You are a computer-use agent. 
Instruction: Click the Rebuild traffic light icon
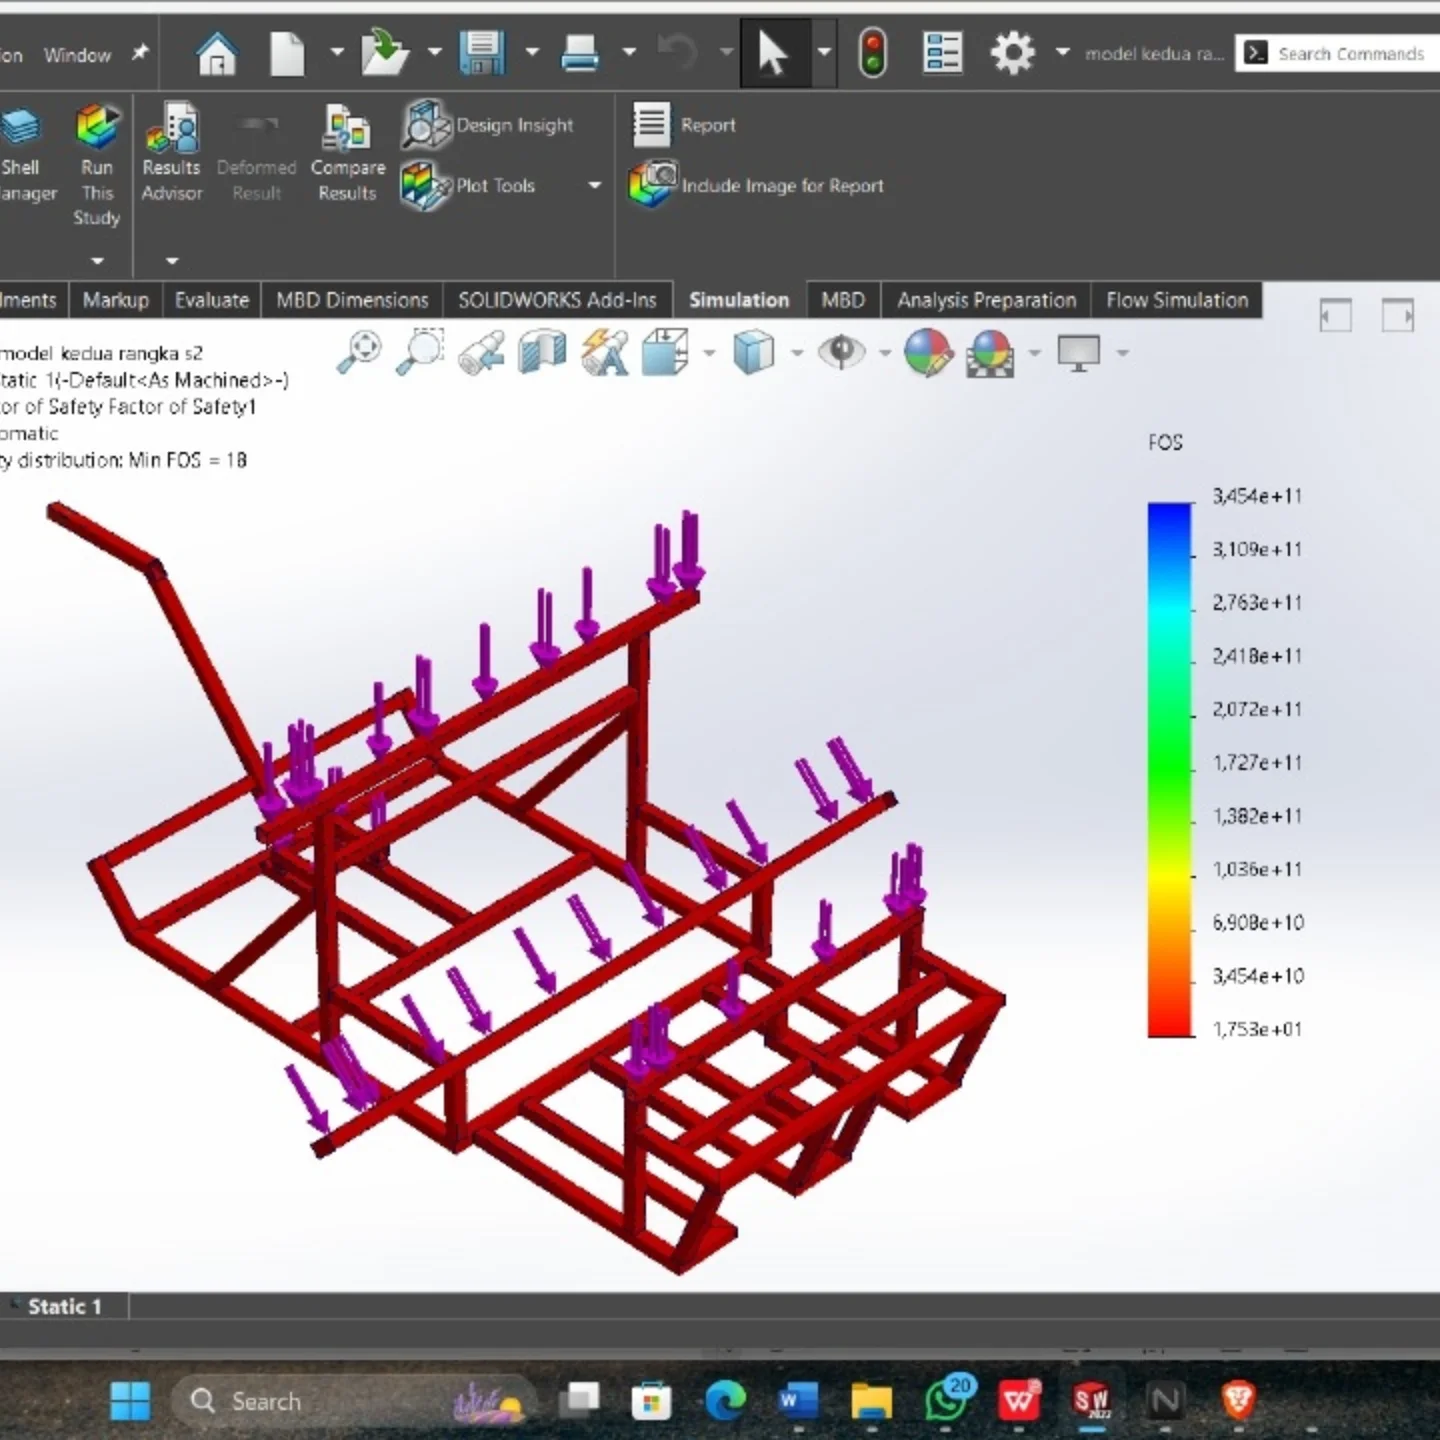tap(872, 53)
